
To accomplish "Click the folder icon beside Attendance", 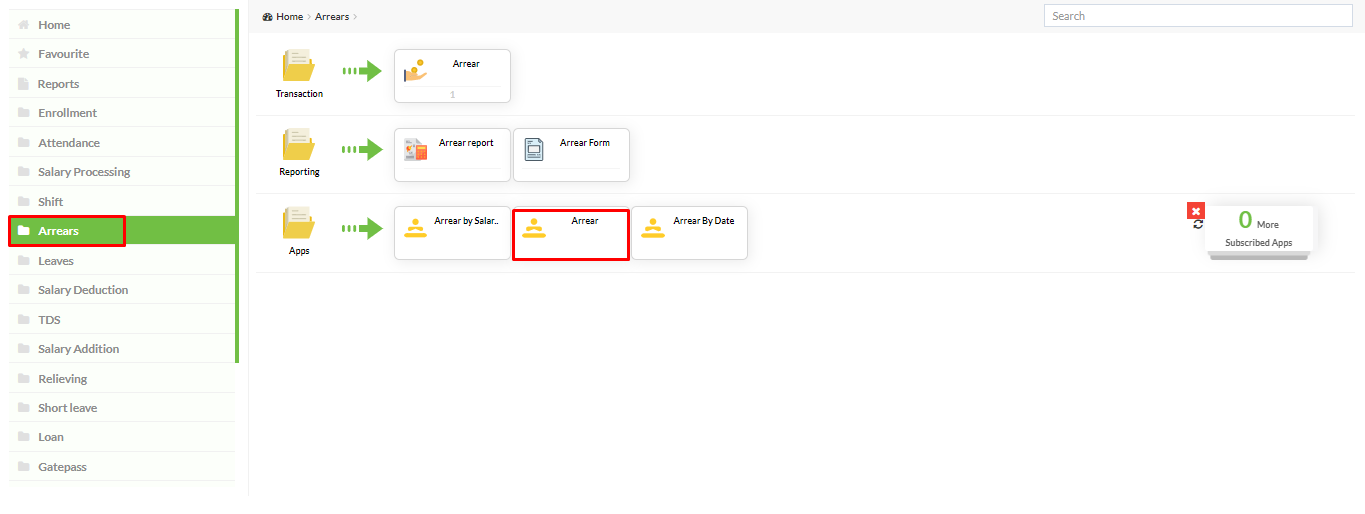I will (x=23, y=143).
